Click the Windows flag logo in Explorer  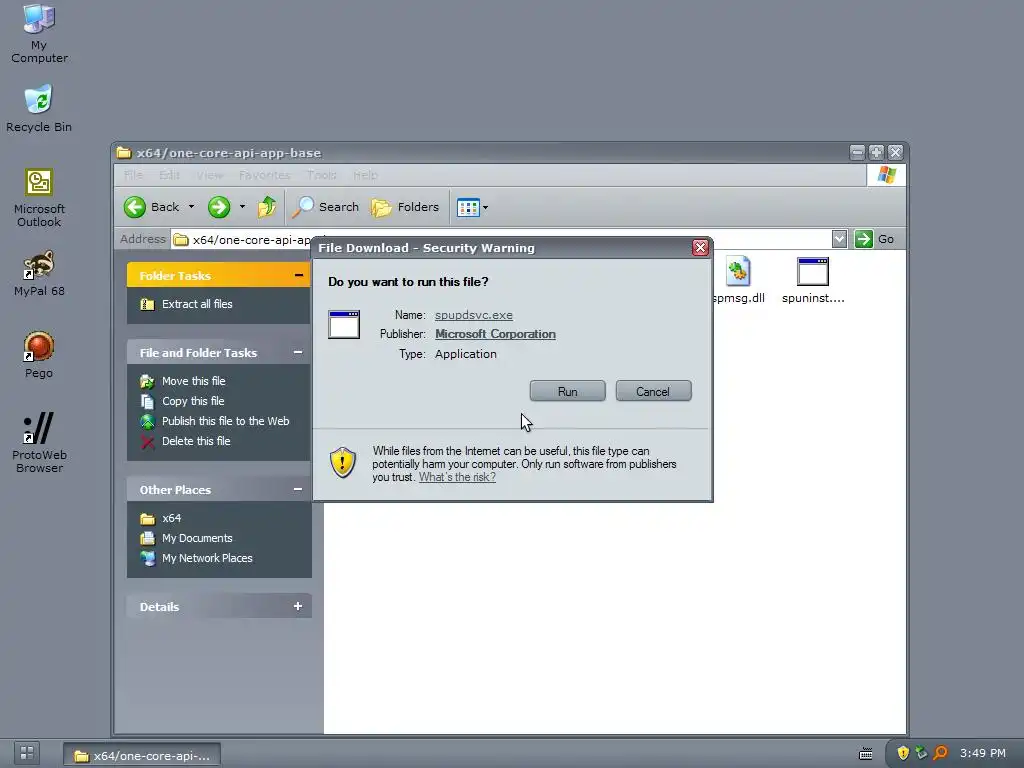(x=886, y=175)
